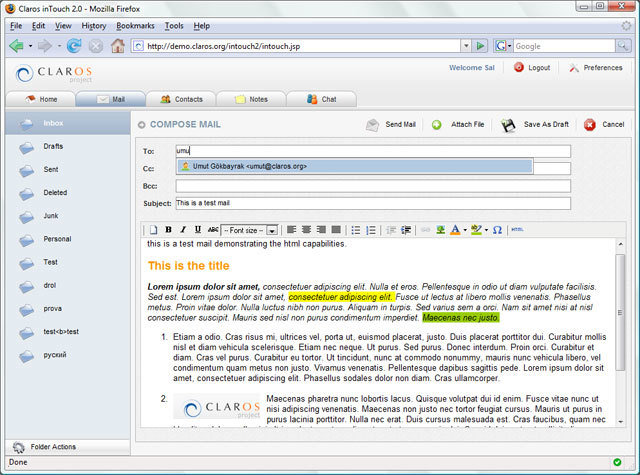Insert a bulleted list
The width and height of the screenshot is (640, 475).
coord(356,230)
